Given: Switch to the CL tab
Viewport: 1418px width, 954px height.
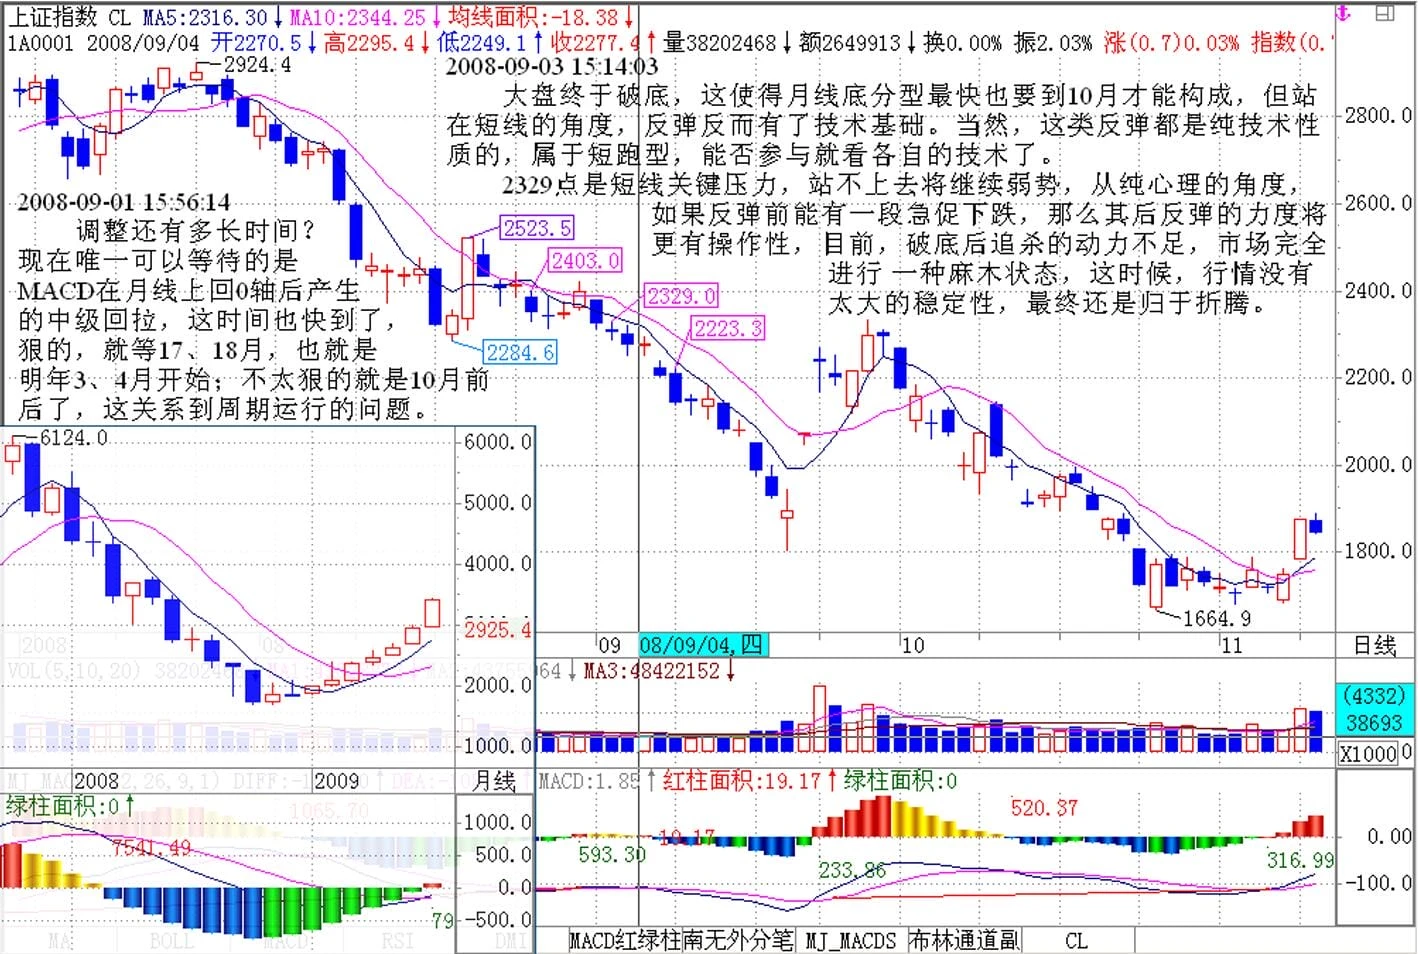Looking at the screenshot, I should pos(1076,940).
